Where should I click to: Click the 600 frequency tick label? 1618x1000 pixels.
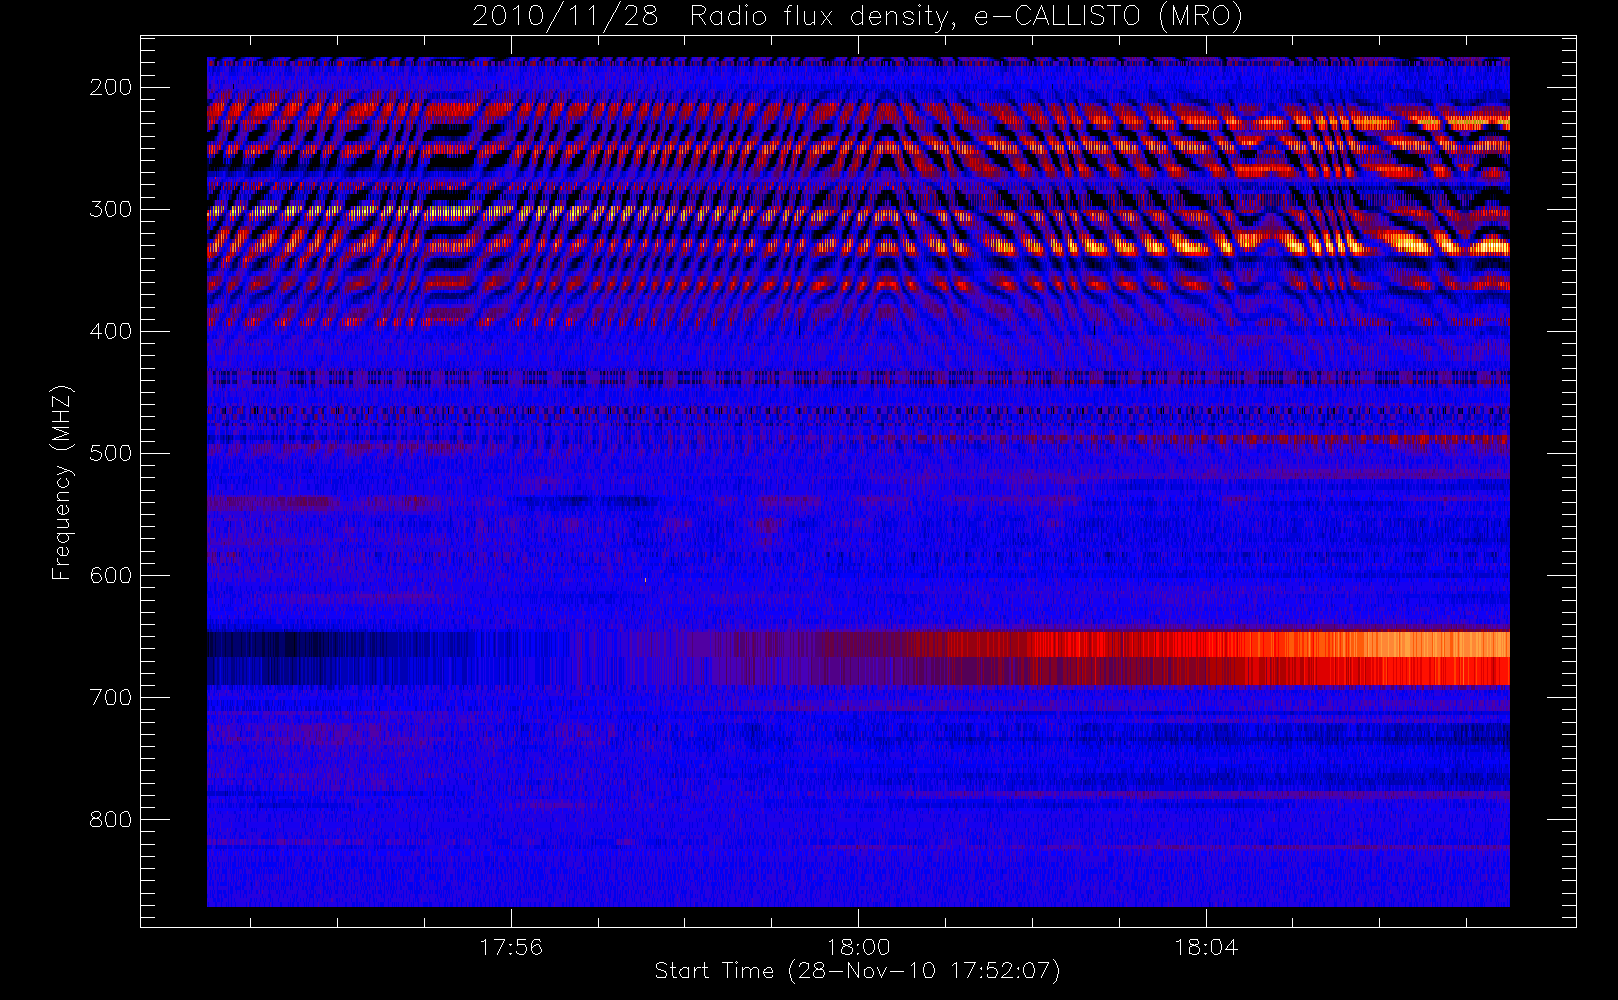(111, 575)
